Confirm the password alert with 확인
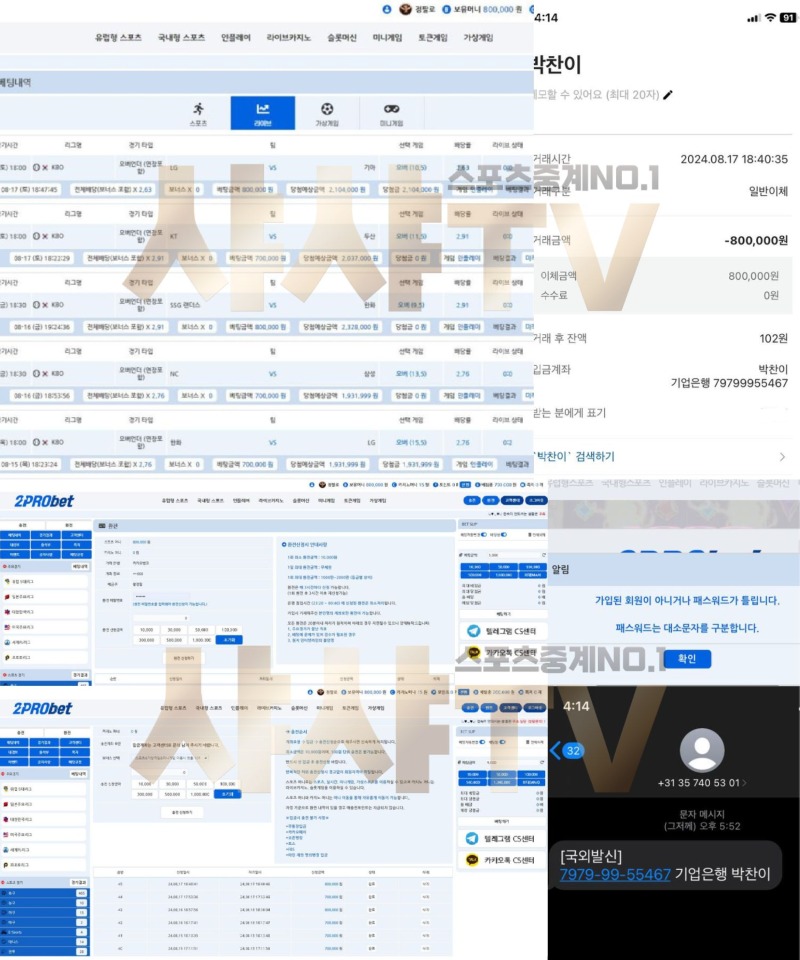Image resolution: width=800 pixels, height=960 pixels. pos(687,658)
